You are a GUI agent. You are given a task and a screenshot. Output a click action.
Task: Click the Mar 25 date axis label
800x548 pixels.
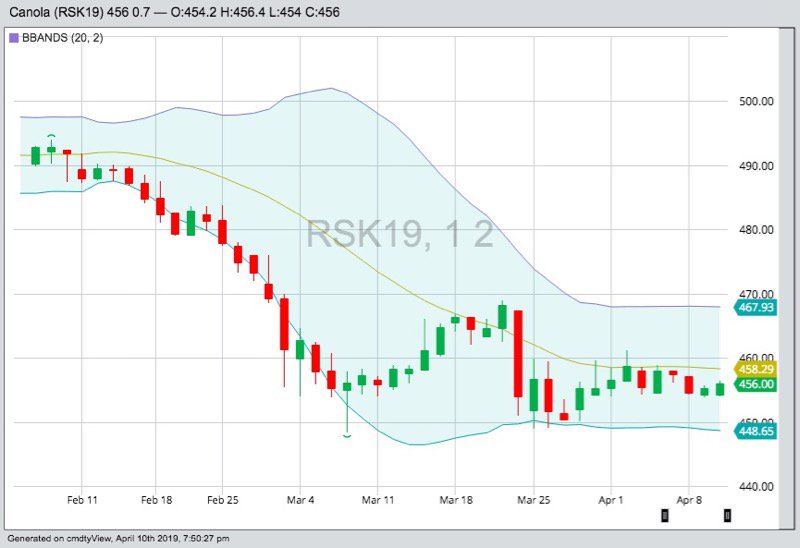[534, 500]
